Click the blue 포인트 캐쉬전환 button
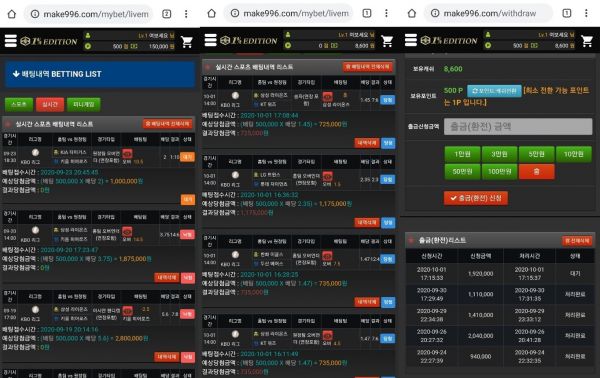This screenshot has height=378, width=600. tap(494, 91)
